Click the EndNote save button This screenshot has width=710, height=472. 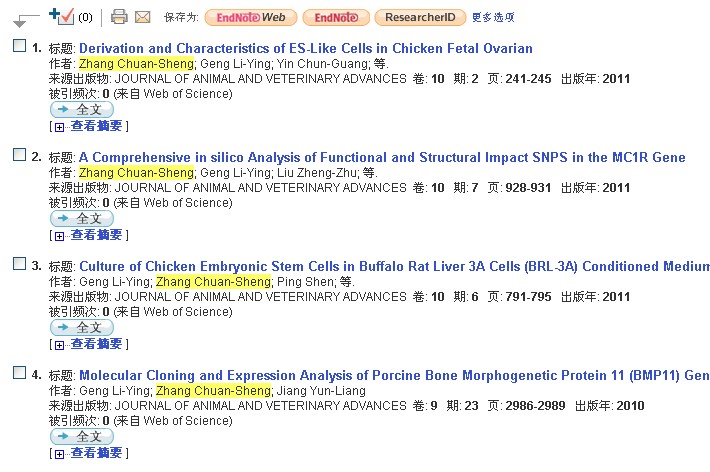click(x=336, y=17)
